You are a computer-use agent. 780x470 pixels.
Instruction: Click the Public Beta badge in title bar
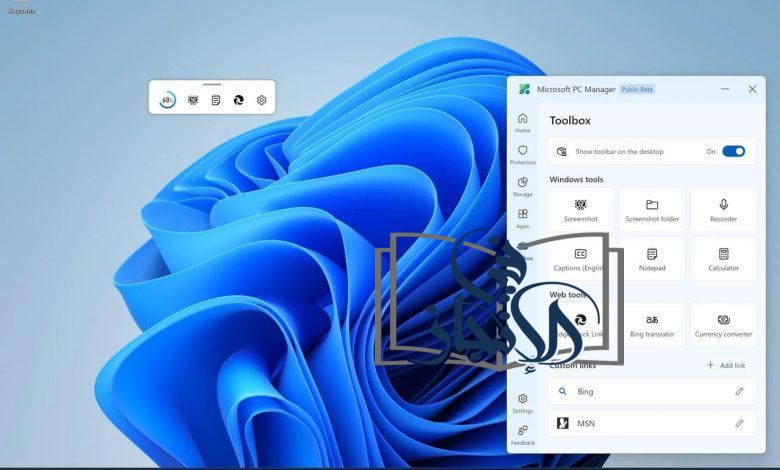637,90
